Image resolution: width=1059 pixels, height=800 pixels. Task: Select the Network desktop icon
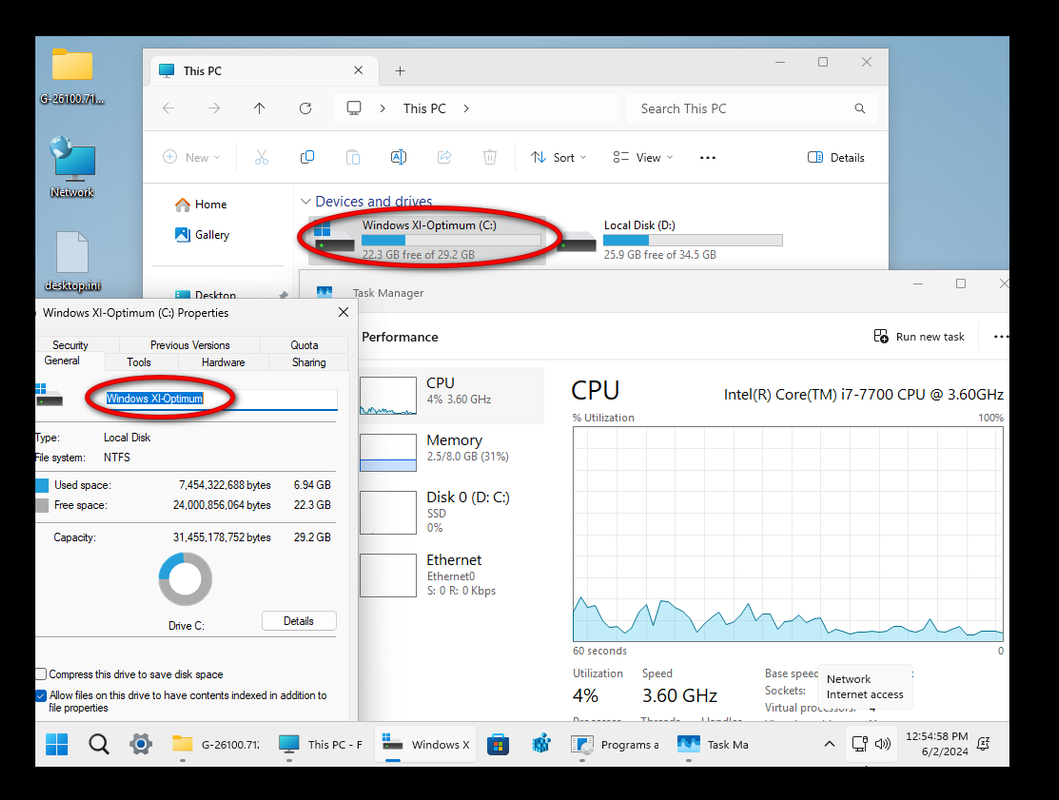coord(72,167)
